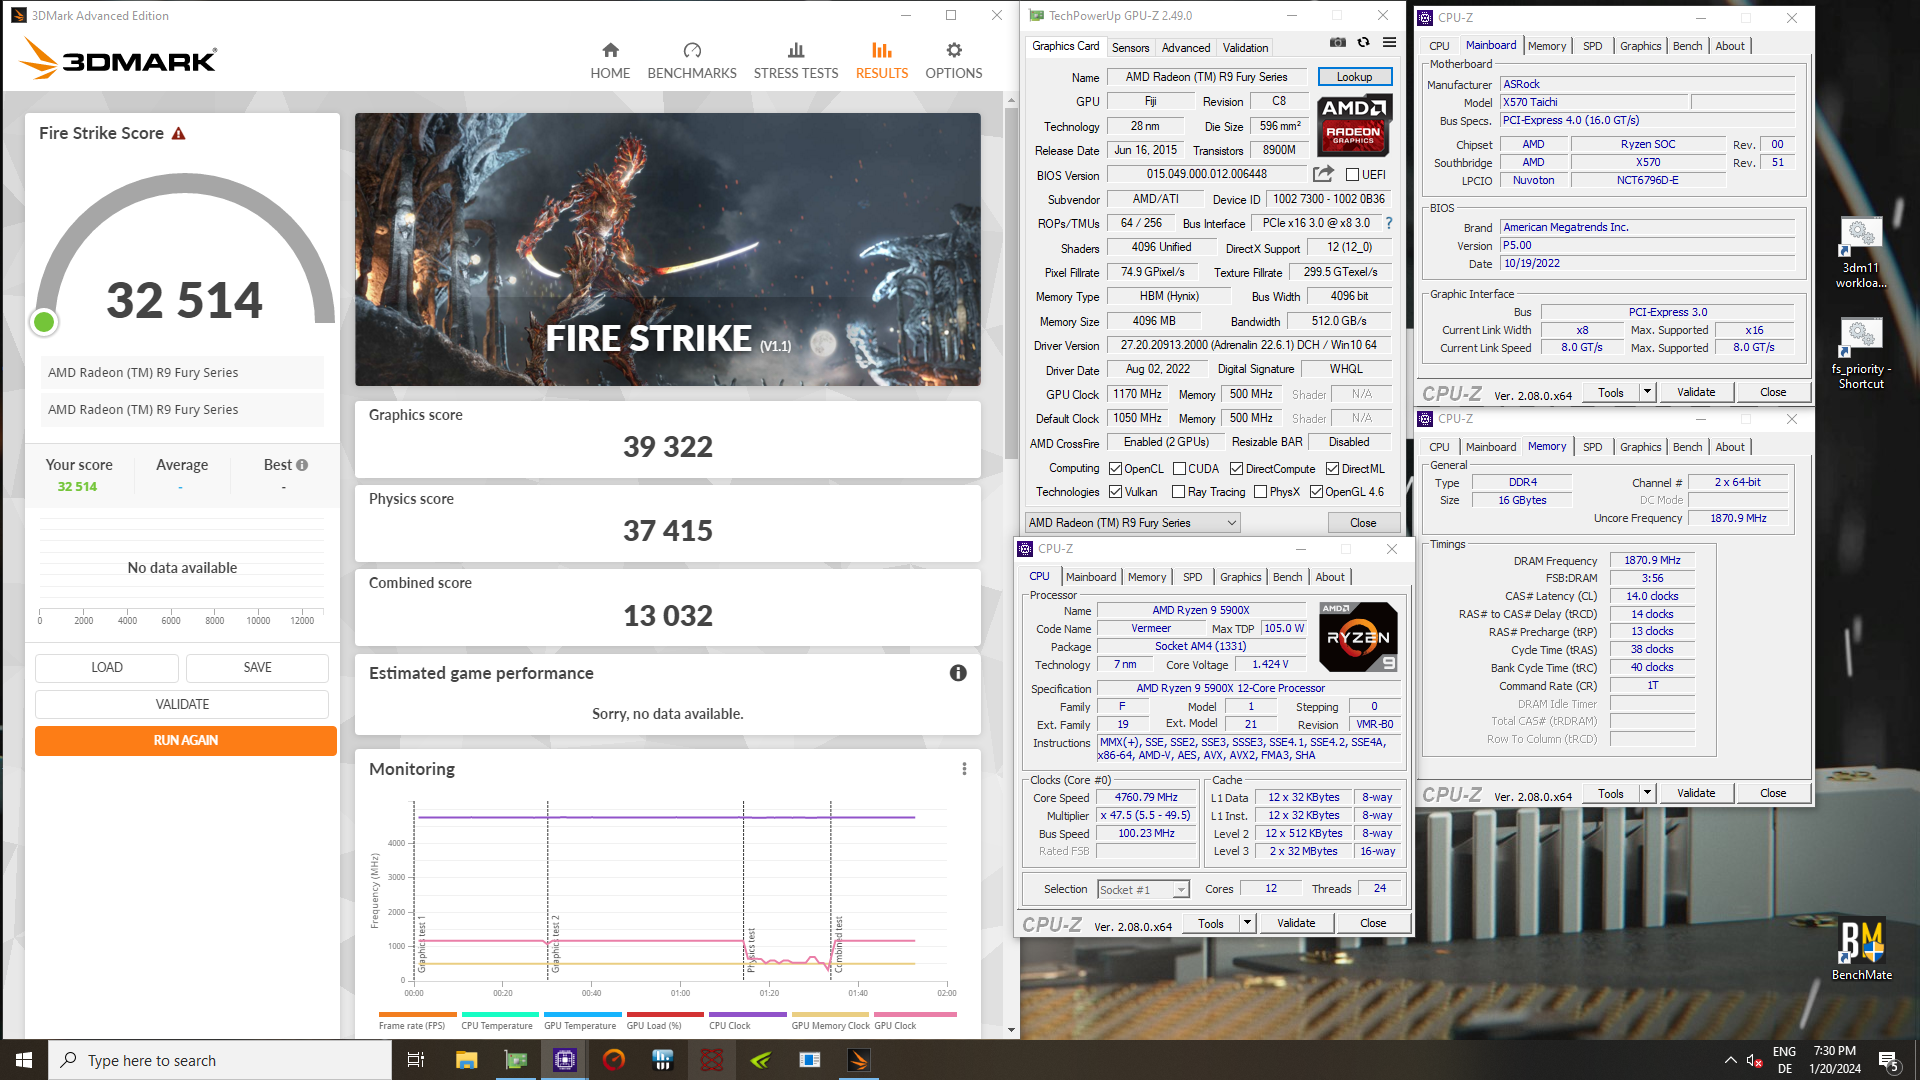Open File Explorer from taskbar
The width and height of the screenshot is (1920, 1080).
tap(466, 1060)
